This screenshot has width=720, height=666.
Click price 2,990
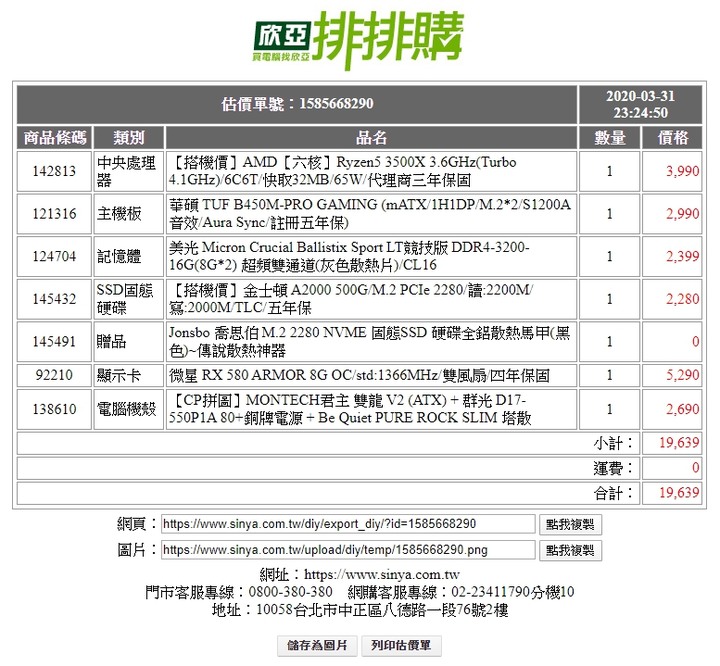pyautogui.click(x=682, y=214)
